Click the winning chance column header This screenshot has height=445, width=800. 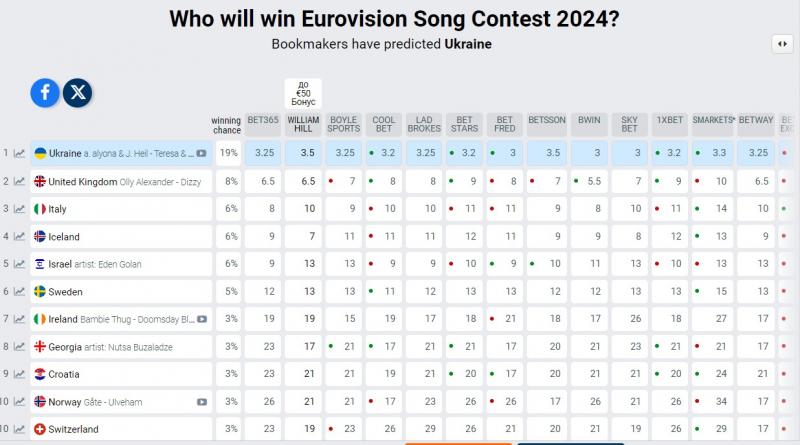[226, 125]
